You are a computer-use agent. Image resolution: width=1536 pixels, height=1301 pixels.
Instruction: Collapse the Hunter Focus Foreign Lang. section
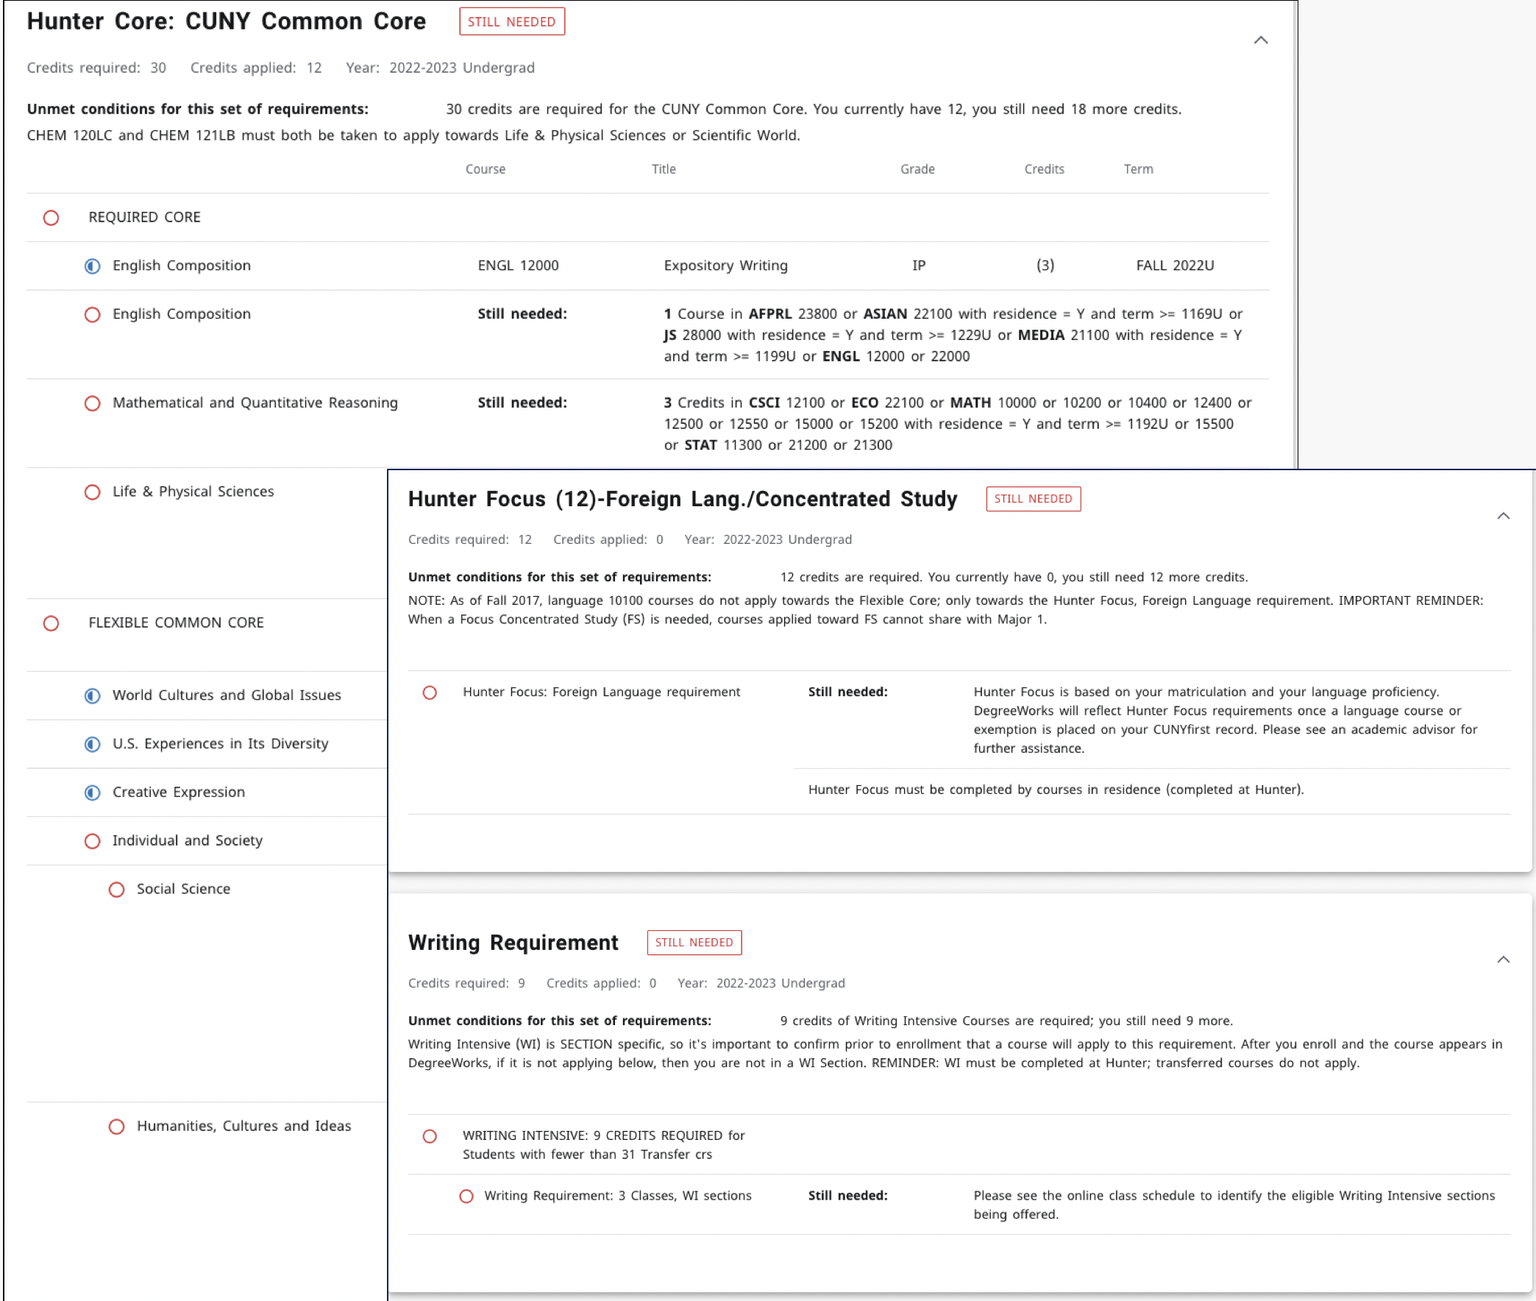click(x=1502, y=516)
